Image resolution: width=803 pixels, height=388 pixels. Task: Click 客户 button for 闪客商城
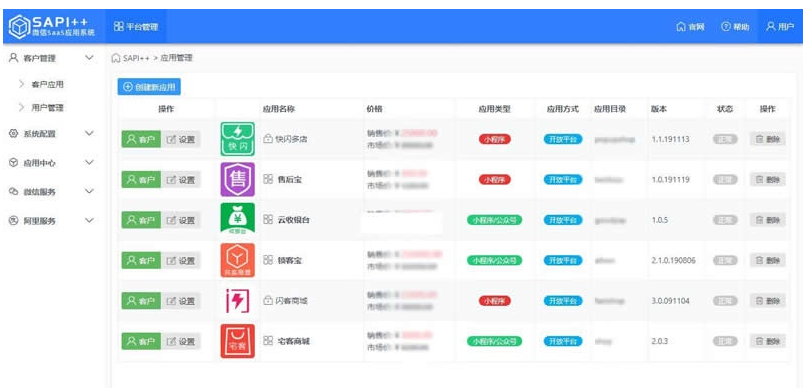point(141,300)
